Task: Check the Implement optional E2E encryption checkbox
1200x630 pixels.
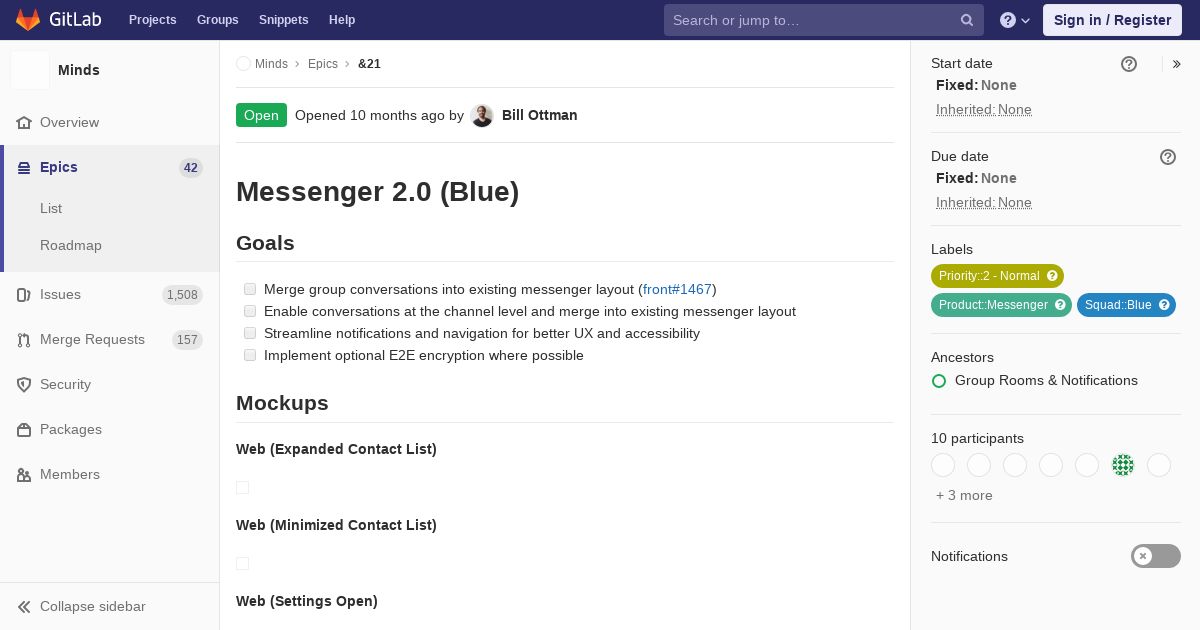Action: (250, 355)
